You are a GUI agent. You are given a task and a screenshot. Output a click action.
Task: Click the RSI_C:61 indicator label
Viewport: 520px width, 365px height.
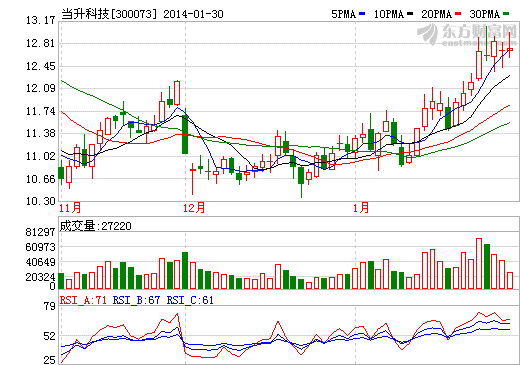[x=190, y=300]
